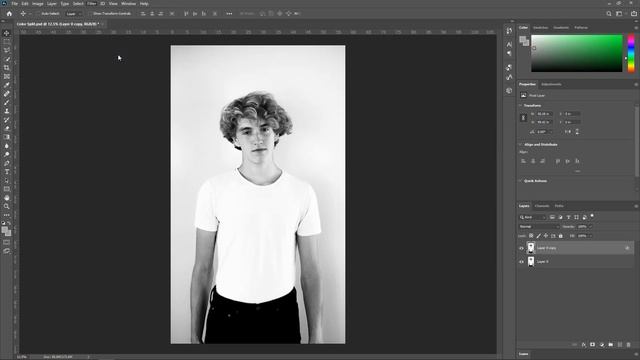640x360 pixels.
Task: Open the Filter menu
Action: (91, 4)
